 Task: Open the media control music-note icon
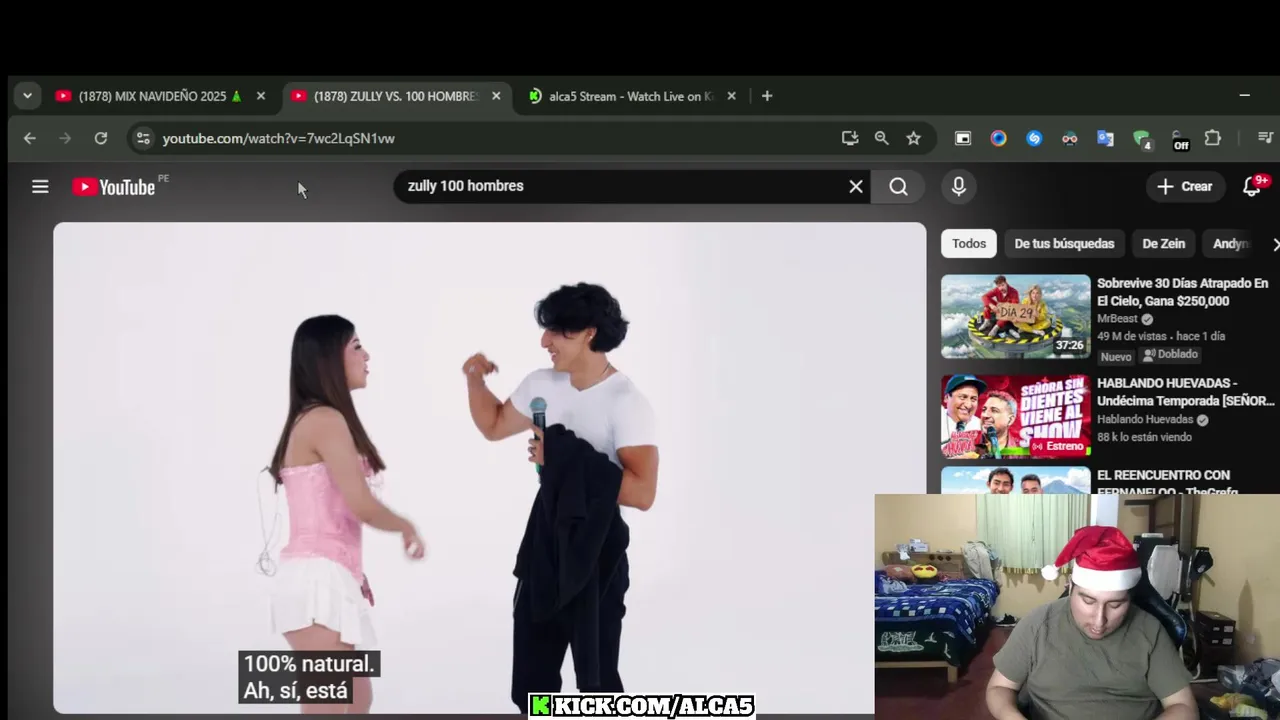1265,138
